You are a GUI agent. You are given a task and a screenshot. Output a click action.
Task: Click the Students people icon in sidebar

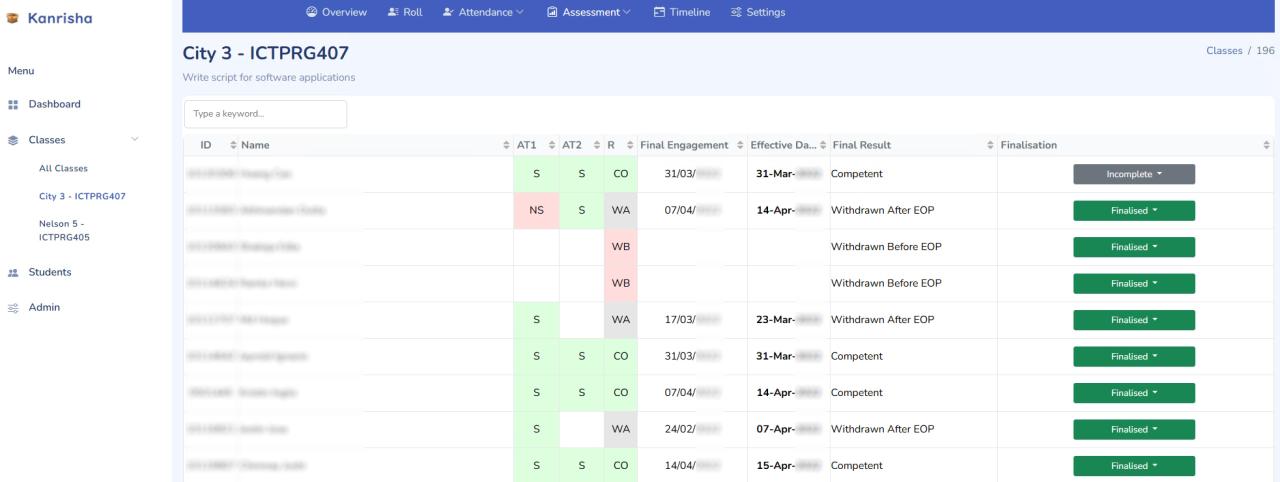click(x=14, y=272)
